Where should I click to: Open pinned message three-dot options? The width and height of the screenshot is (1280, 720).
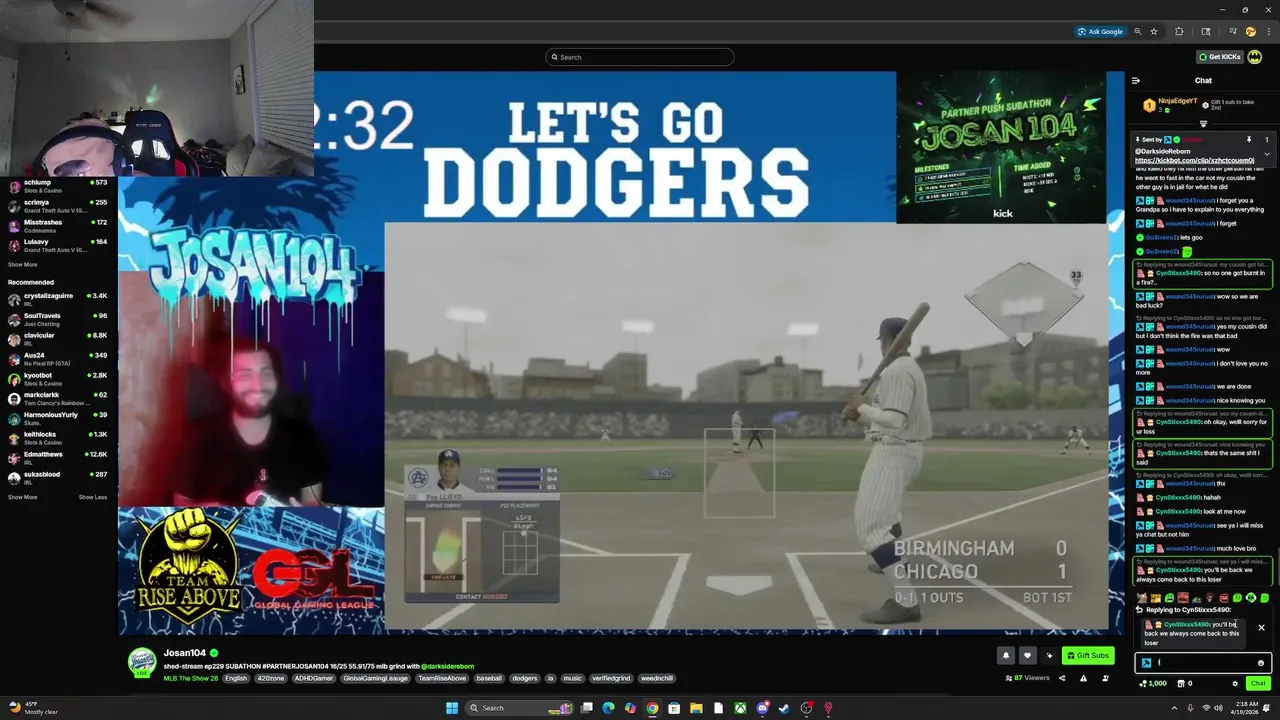(x=1266, y=140)
